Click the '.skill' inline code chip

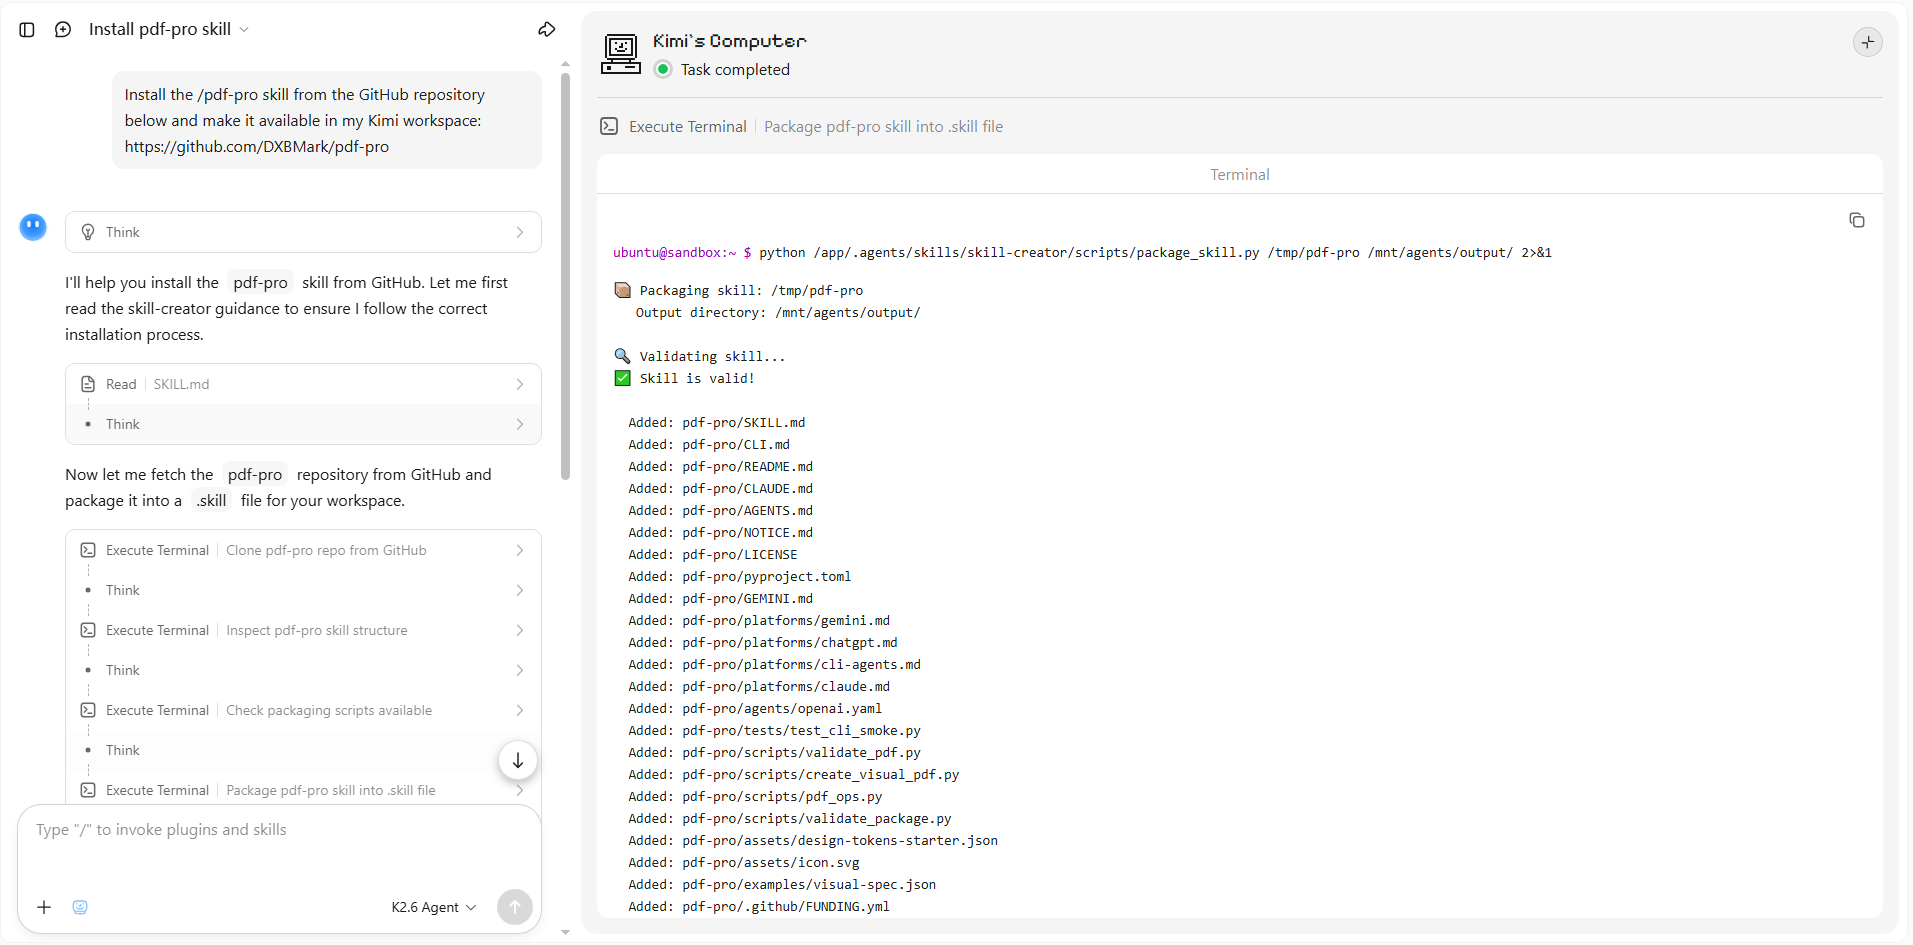tap(211, 500)
